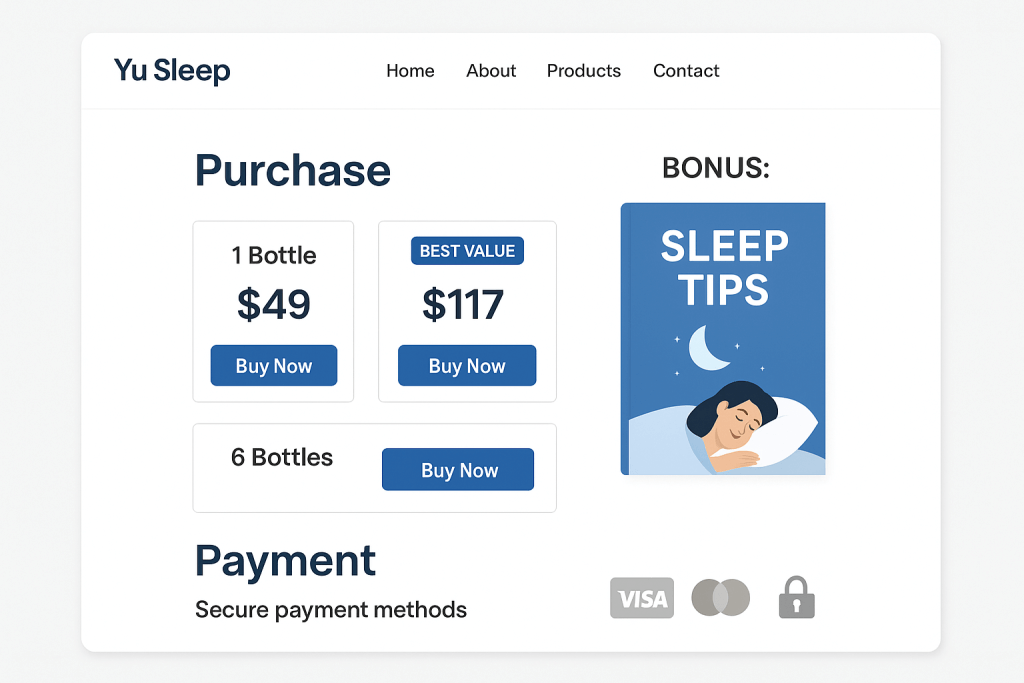Click the secure payment lock icon
Screen dimensions: 1024x683
point(796,597)
